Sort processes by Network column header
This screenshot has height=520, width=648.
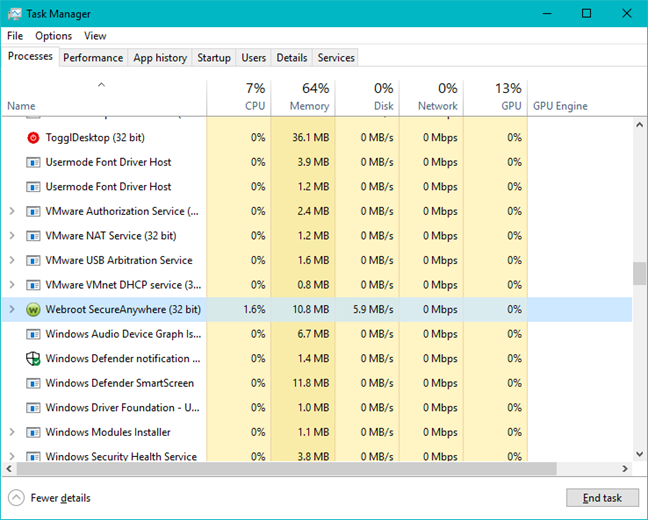click(x=431, y=98)
